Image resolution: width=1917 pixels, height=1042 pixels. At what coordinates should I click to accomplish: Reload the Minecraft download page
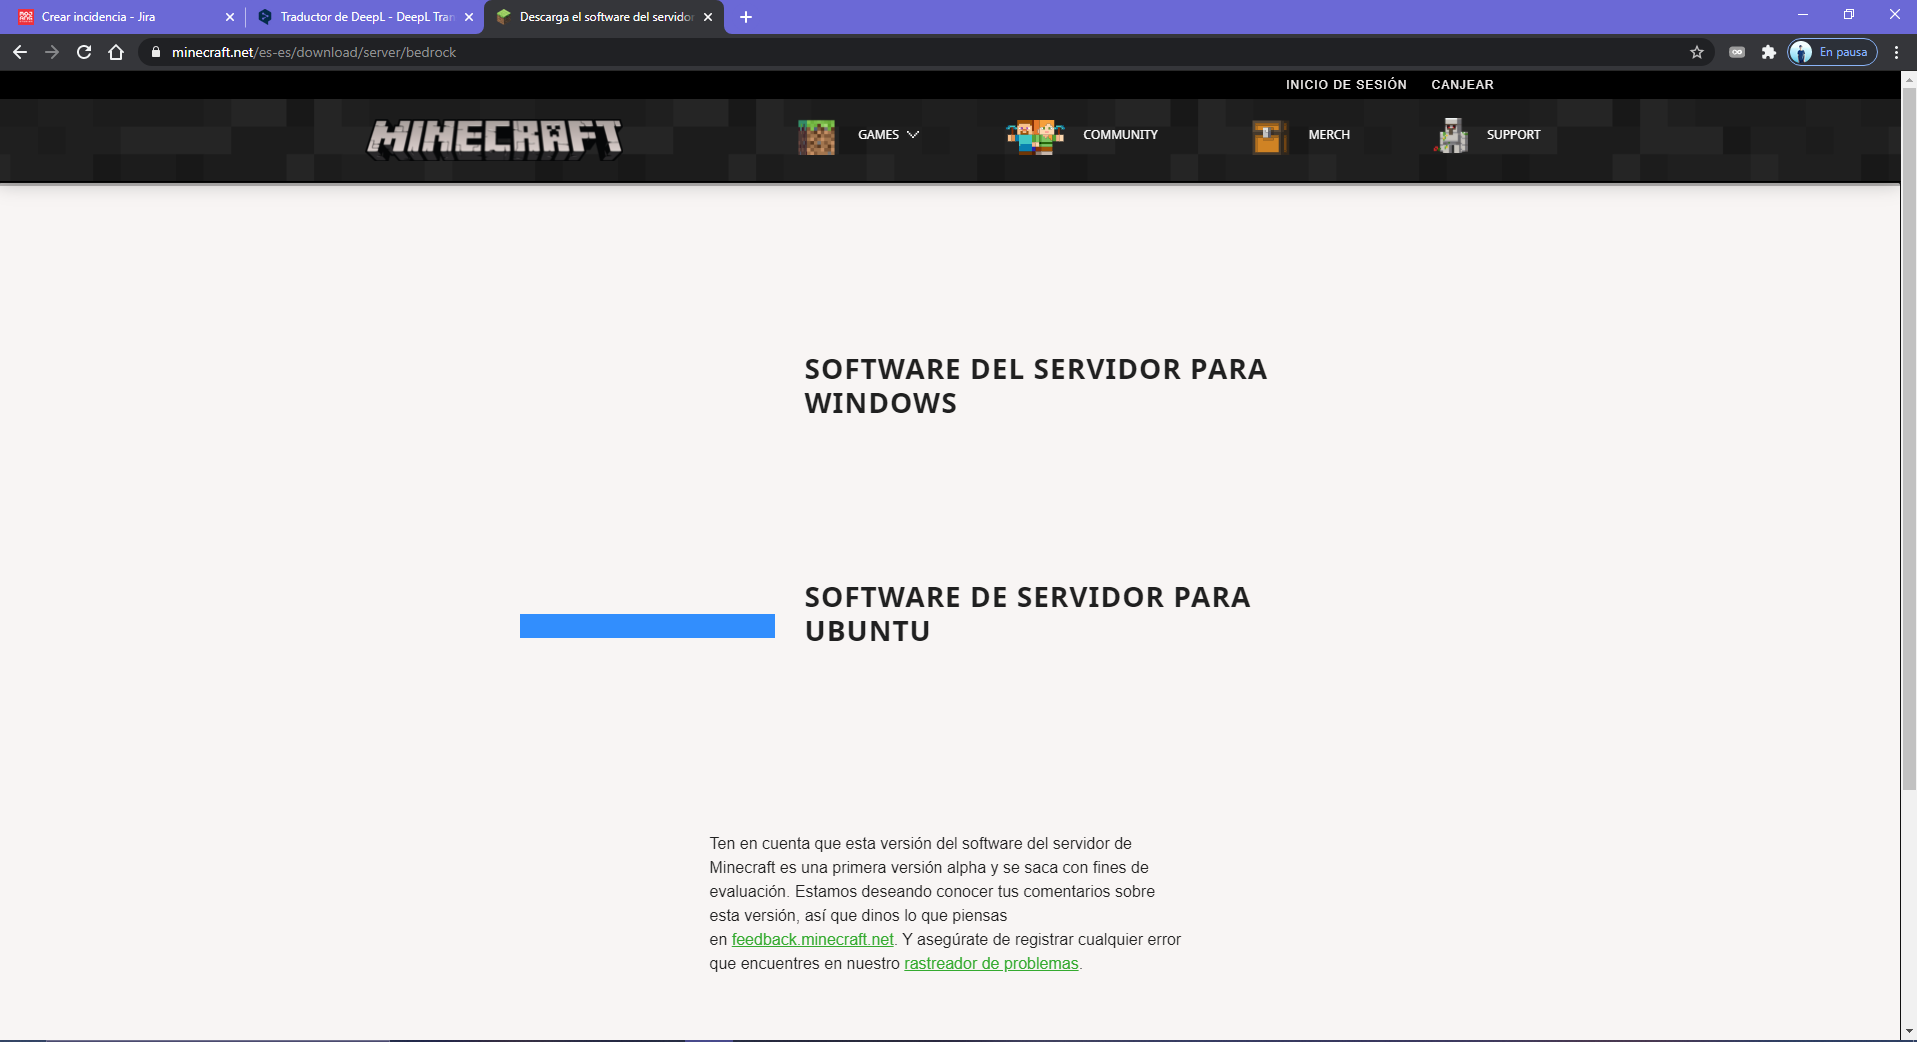point(84,52)
